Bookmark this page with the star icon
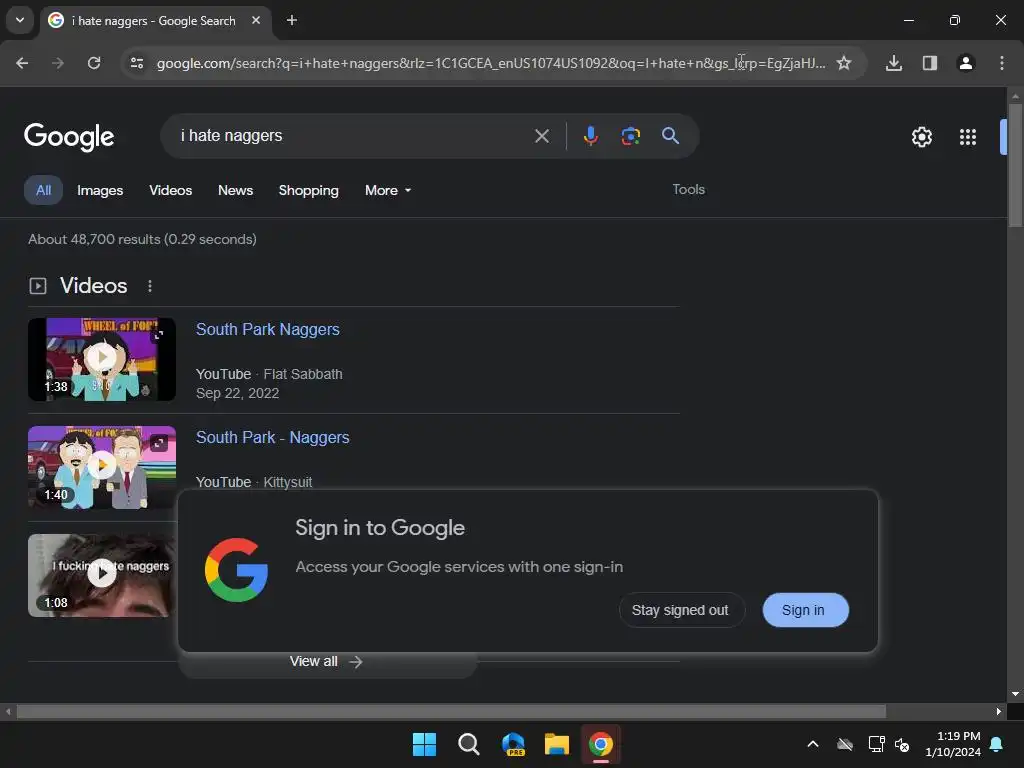1024x768 pixels. 844,63
